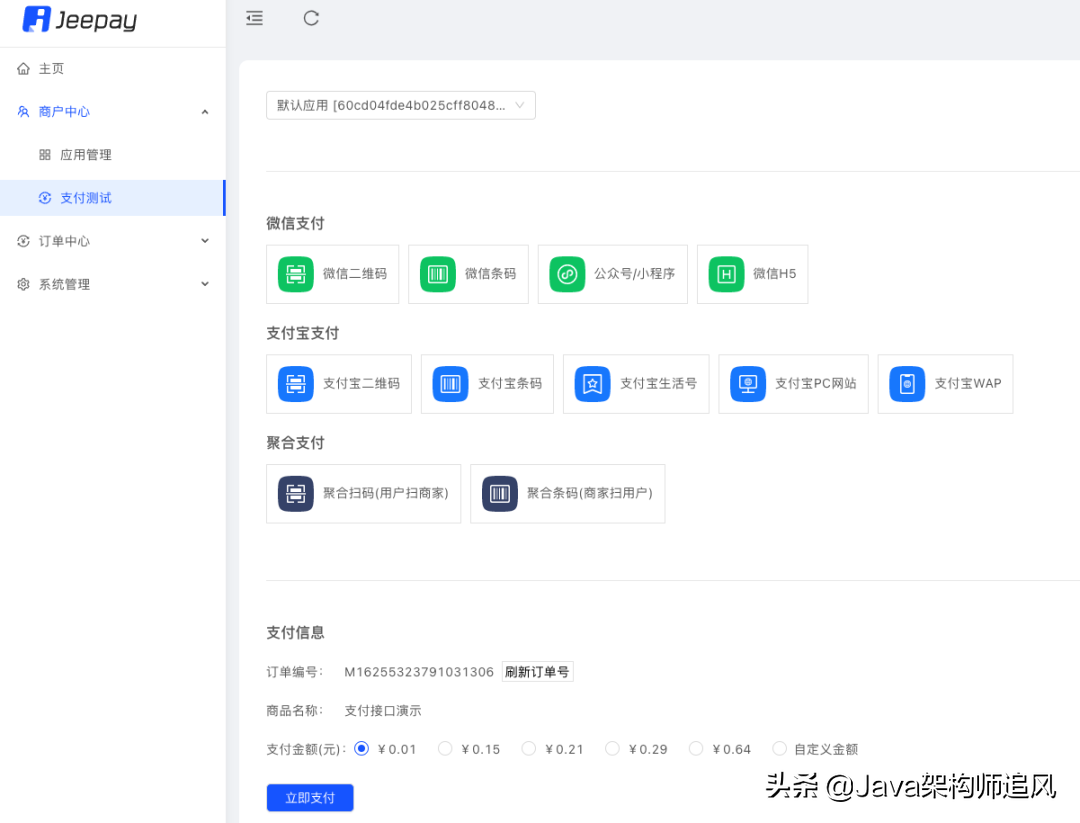Select the ¥0.15 payment amount
The image size is (1080, 823).
(x=445, y=748)
